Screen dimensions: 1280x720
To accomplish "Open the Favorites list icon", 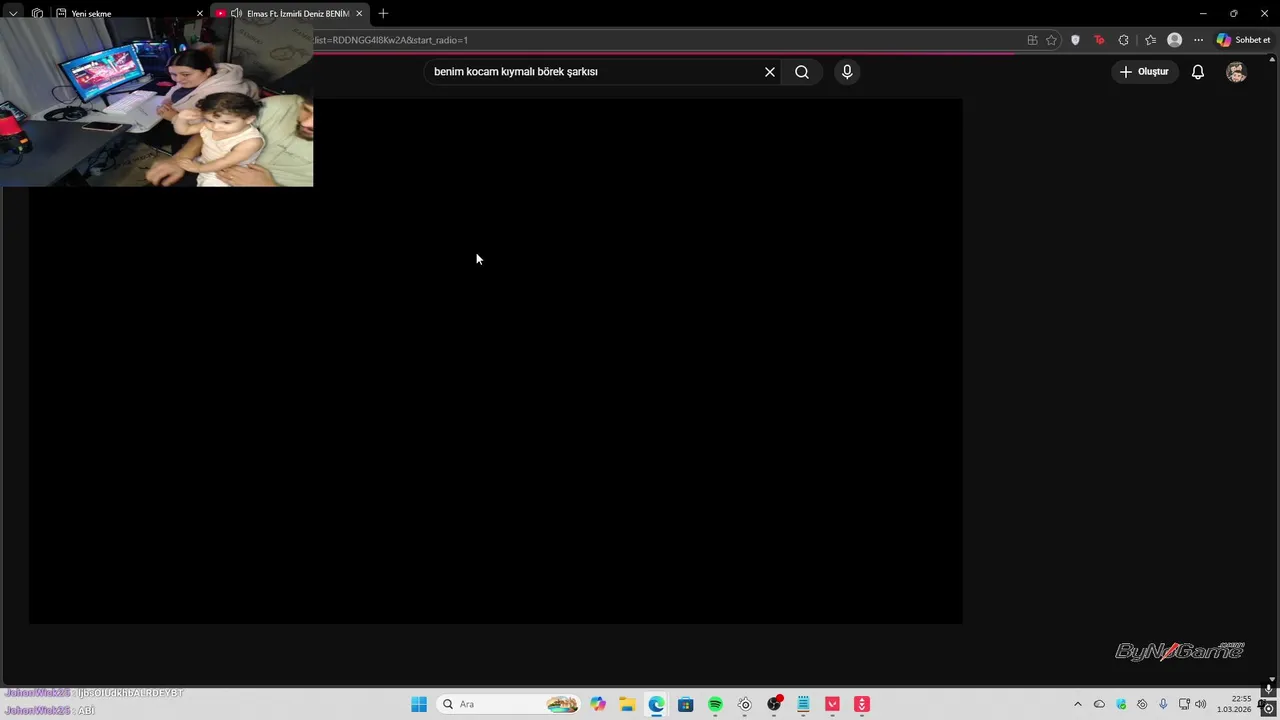I will 1150,40.
